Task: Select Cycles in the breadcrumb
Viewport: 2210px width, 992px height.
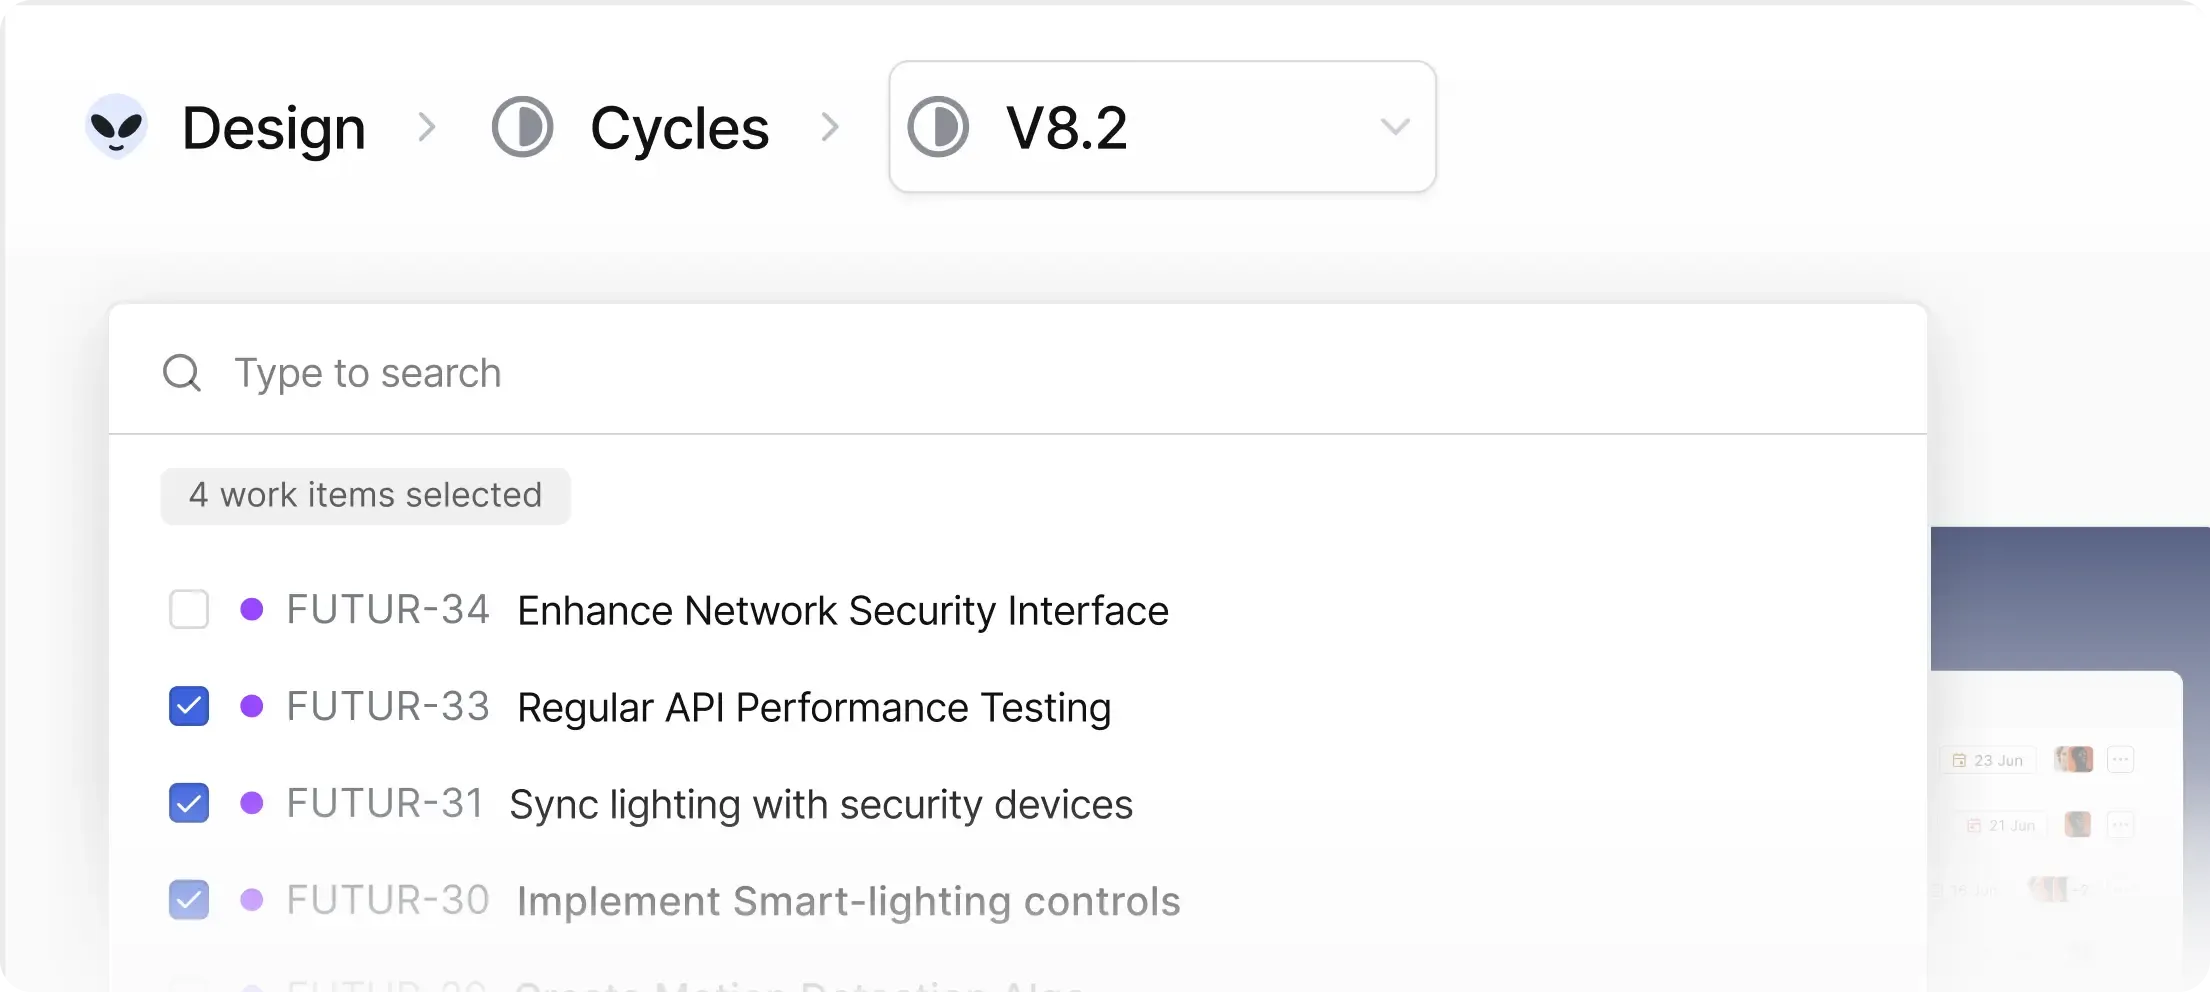Action: (x=679, y=126)
